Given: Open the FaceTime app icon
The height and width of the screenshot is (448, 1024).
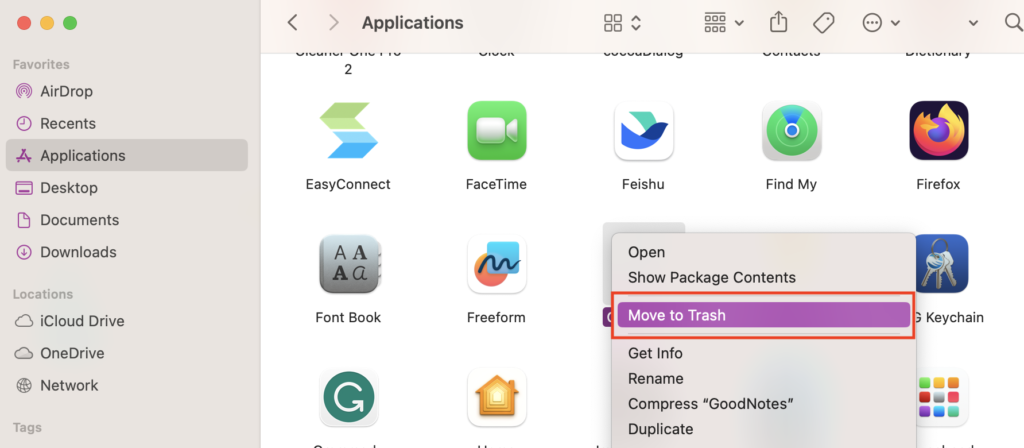Looking at the screenshot, I should (497, 132).
